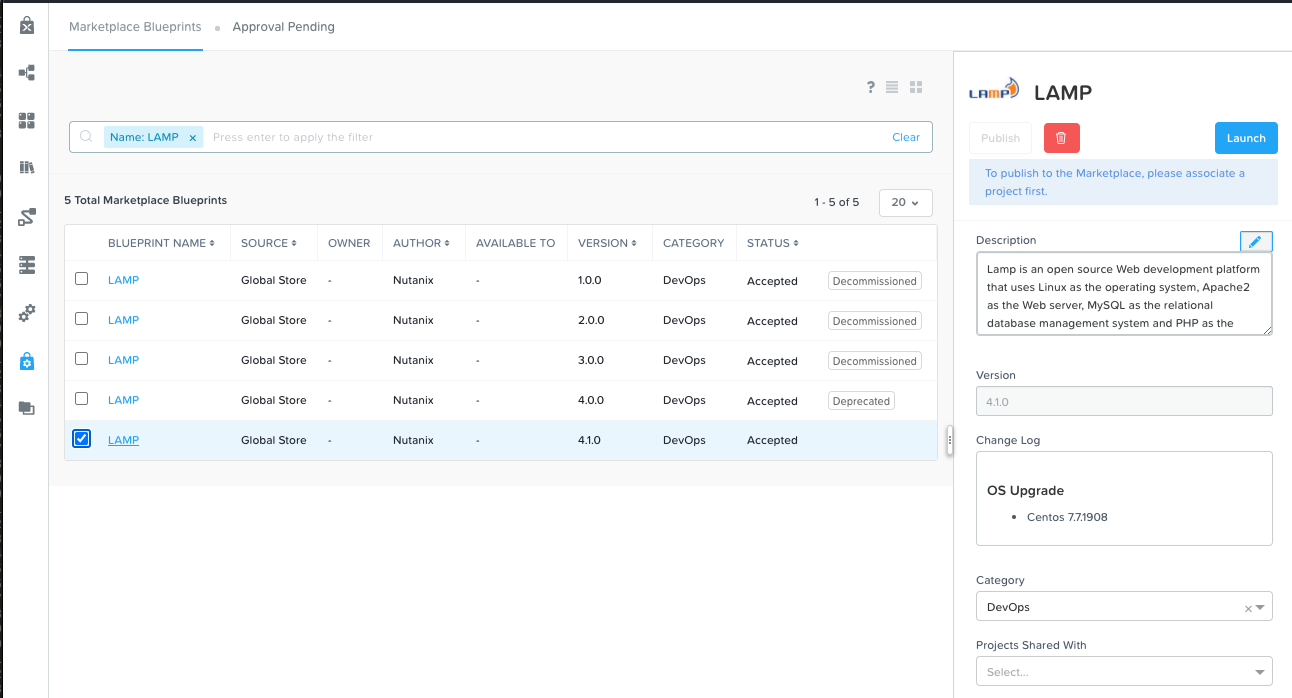Clear the DevOps category selection x
Screen dimensions: 1292x698
click(1247, 608)
